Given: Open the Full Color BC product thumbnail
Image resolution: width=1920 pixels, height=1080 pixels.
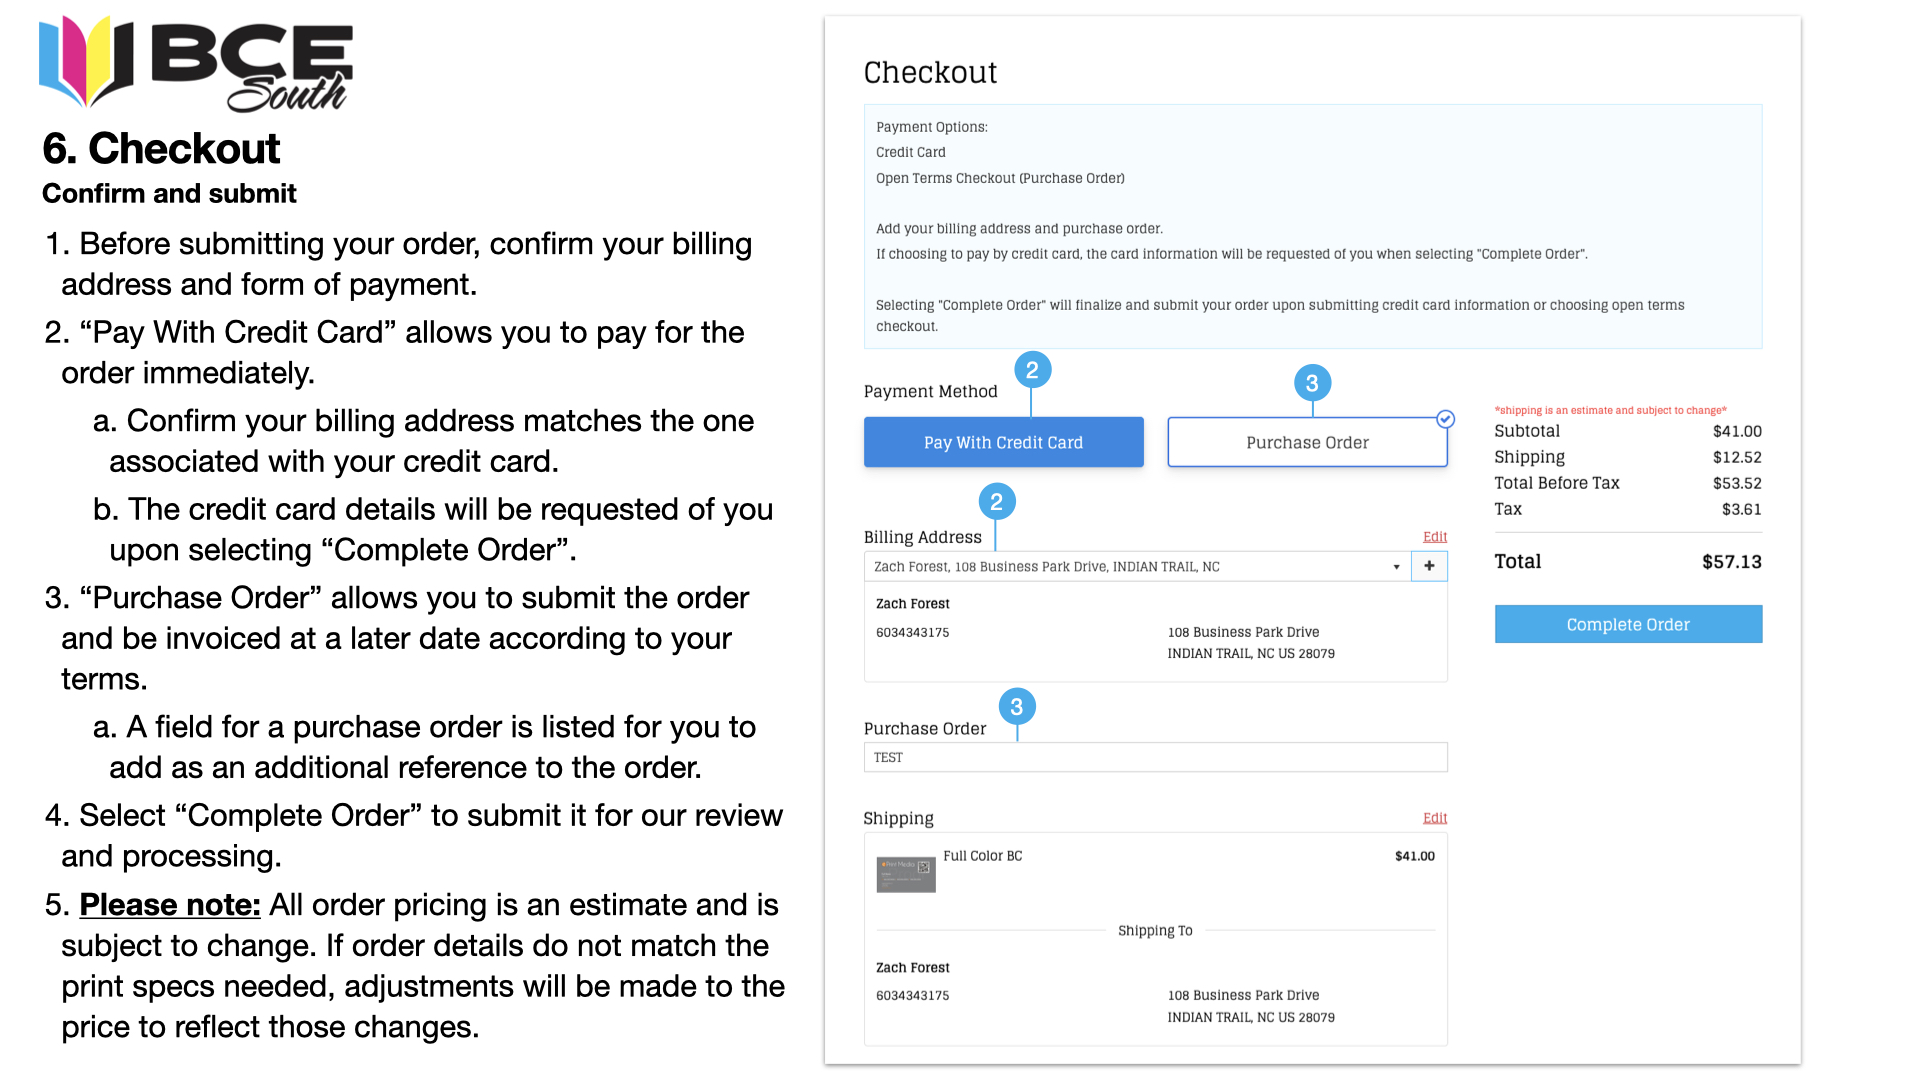Looking at the screenshot, I should pos(906,873).
